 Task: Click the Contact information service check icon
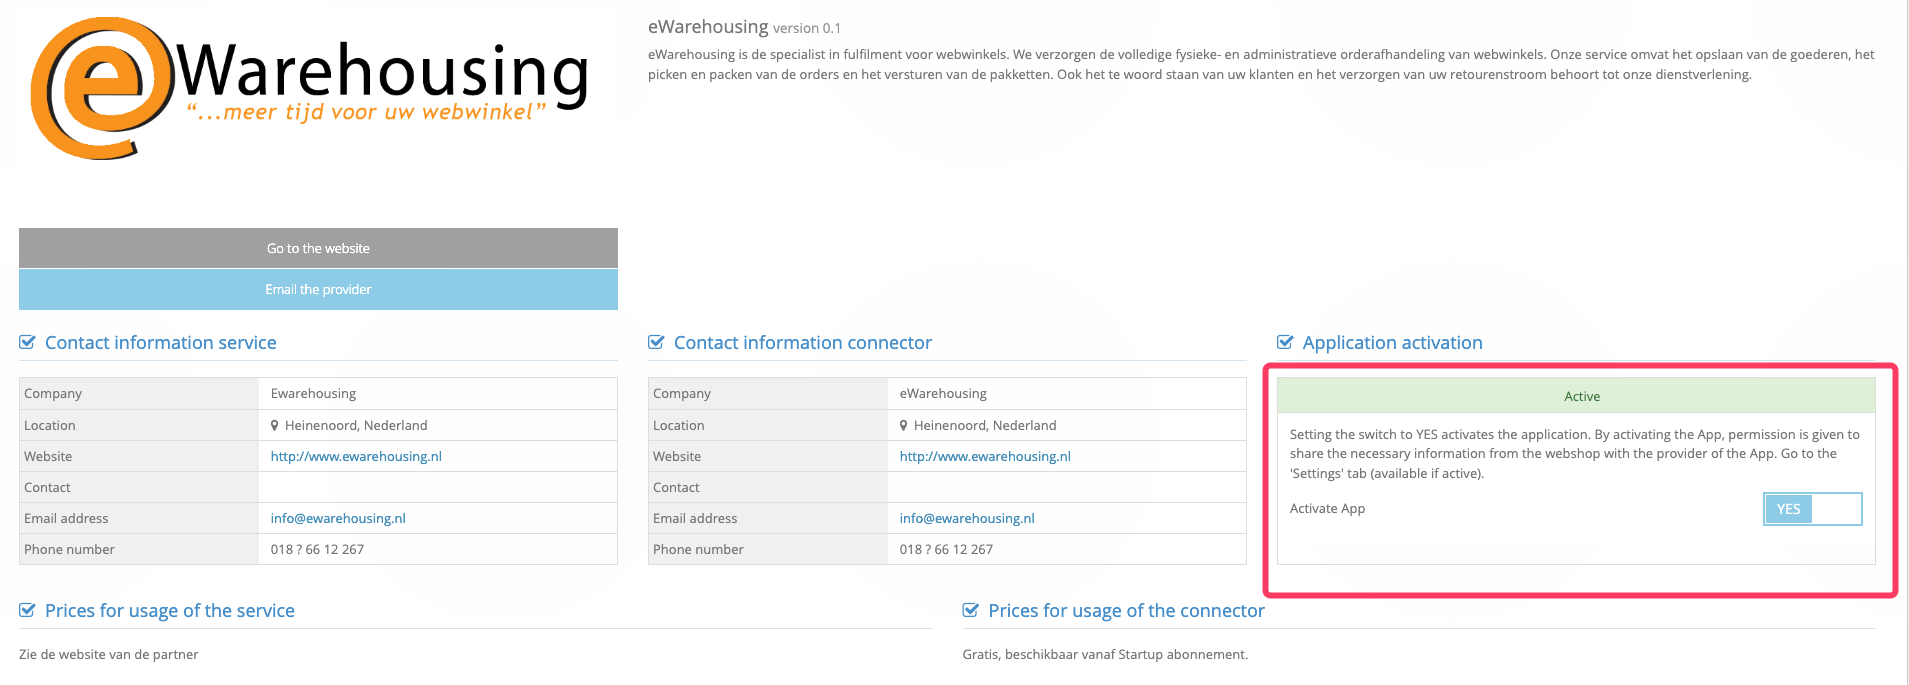coord(28,343)
